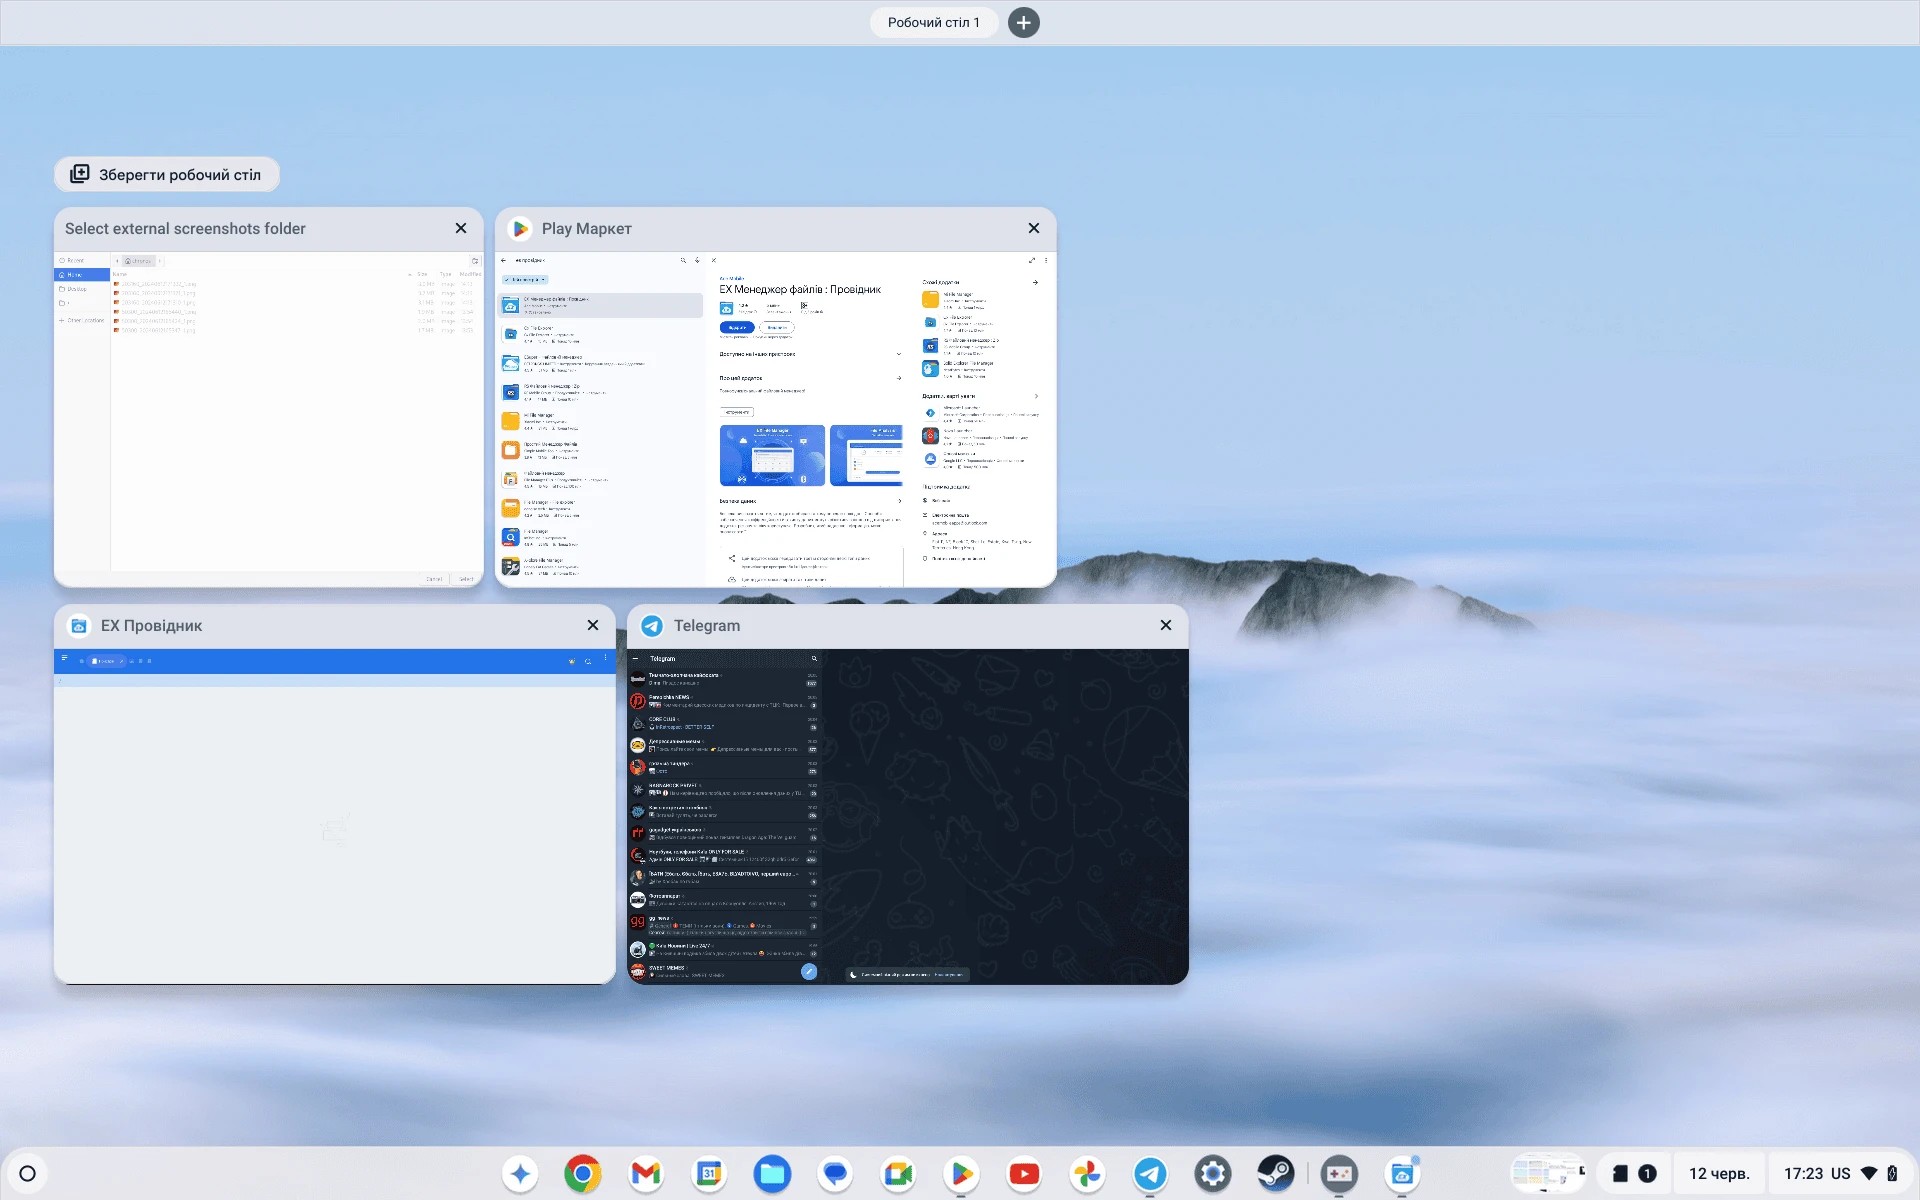Image resolution: width=1920 pixels, height=1200 pixels.
Task: Open Google Calendar shelf icon
Action: pos(709,1173)
